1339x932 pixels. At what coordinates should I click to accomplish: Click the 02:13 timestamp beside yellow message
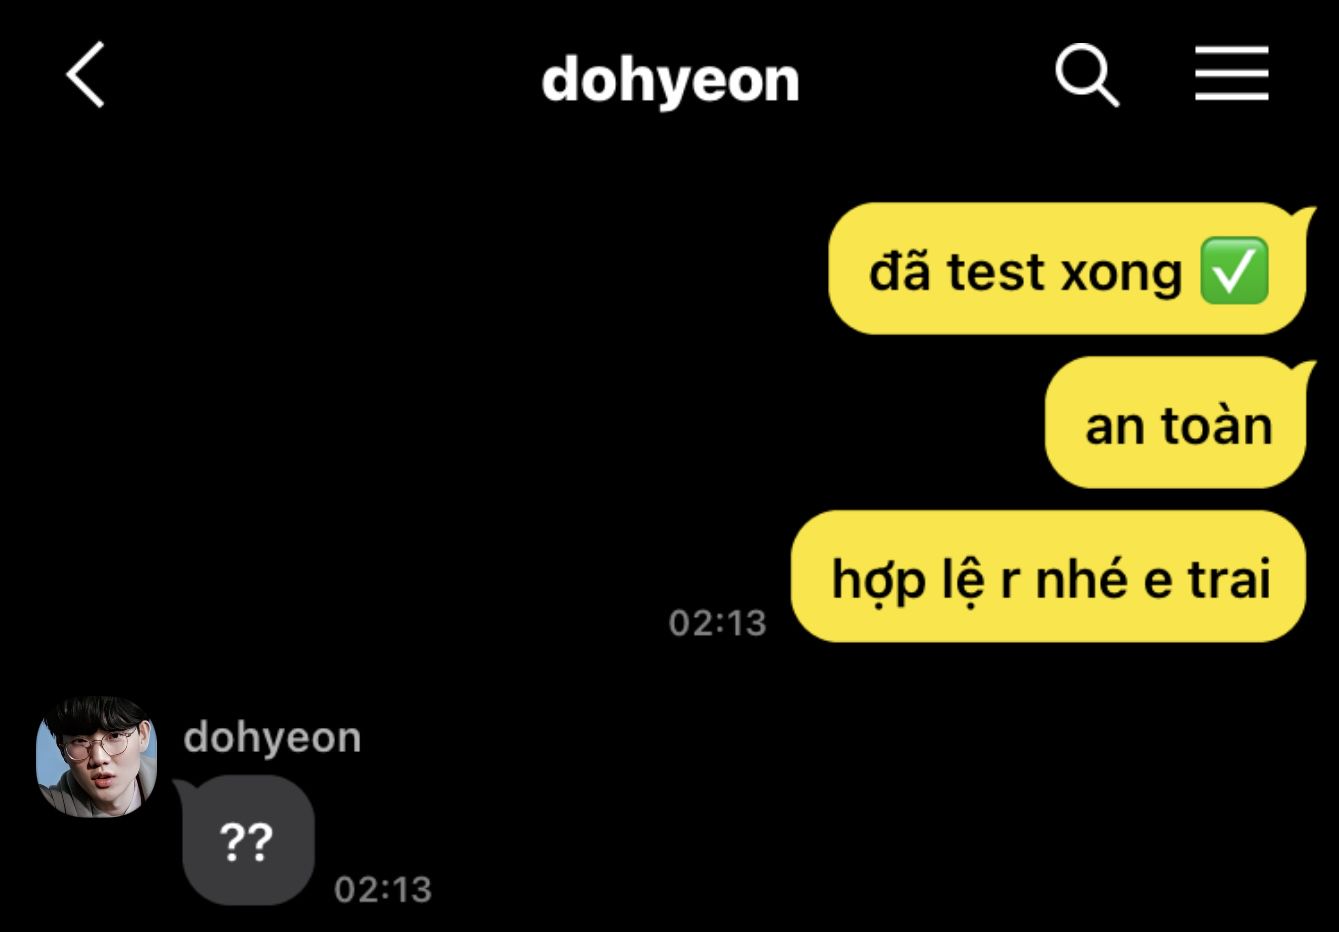pos(717,623)
